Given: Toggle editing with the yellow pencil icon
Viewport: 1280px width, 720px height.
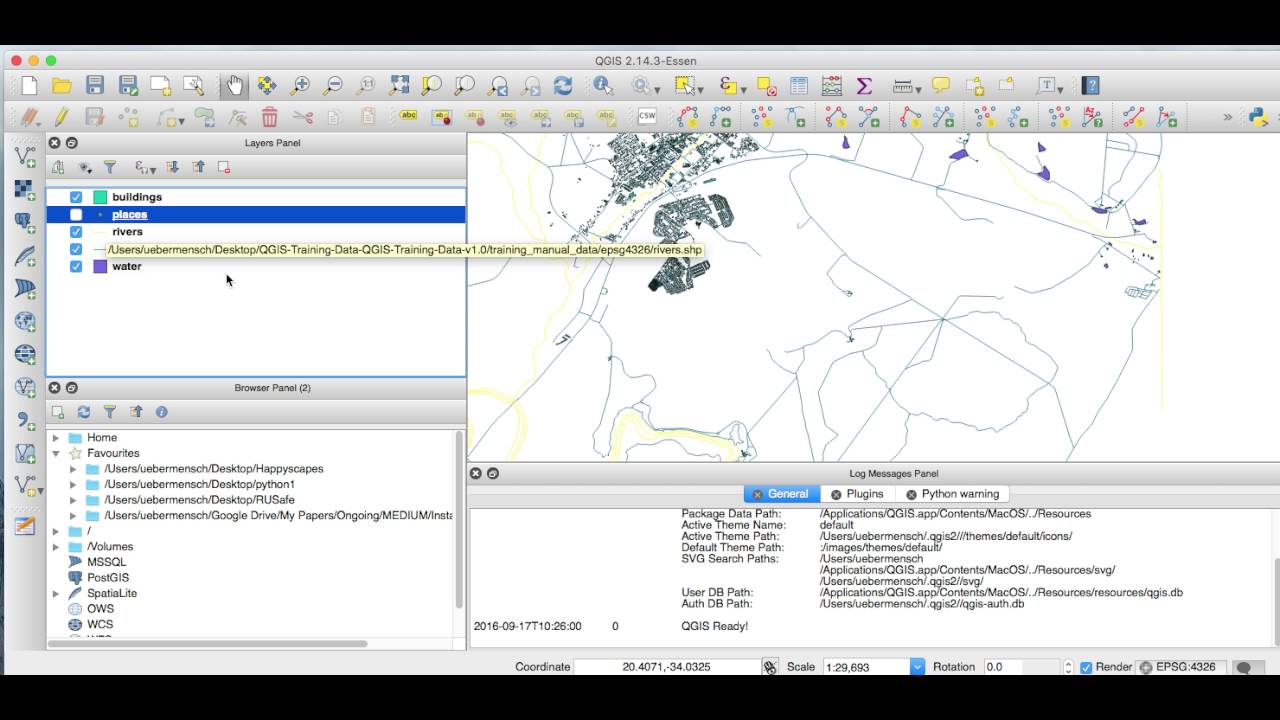Looking at the screenshot, I should coord(62,117).
